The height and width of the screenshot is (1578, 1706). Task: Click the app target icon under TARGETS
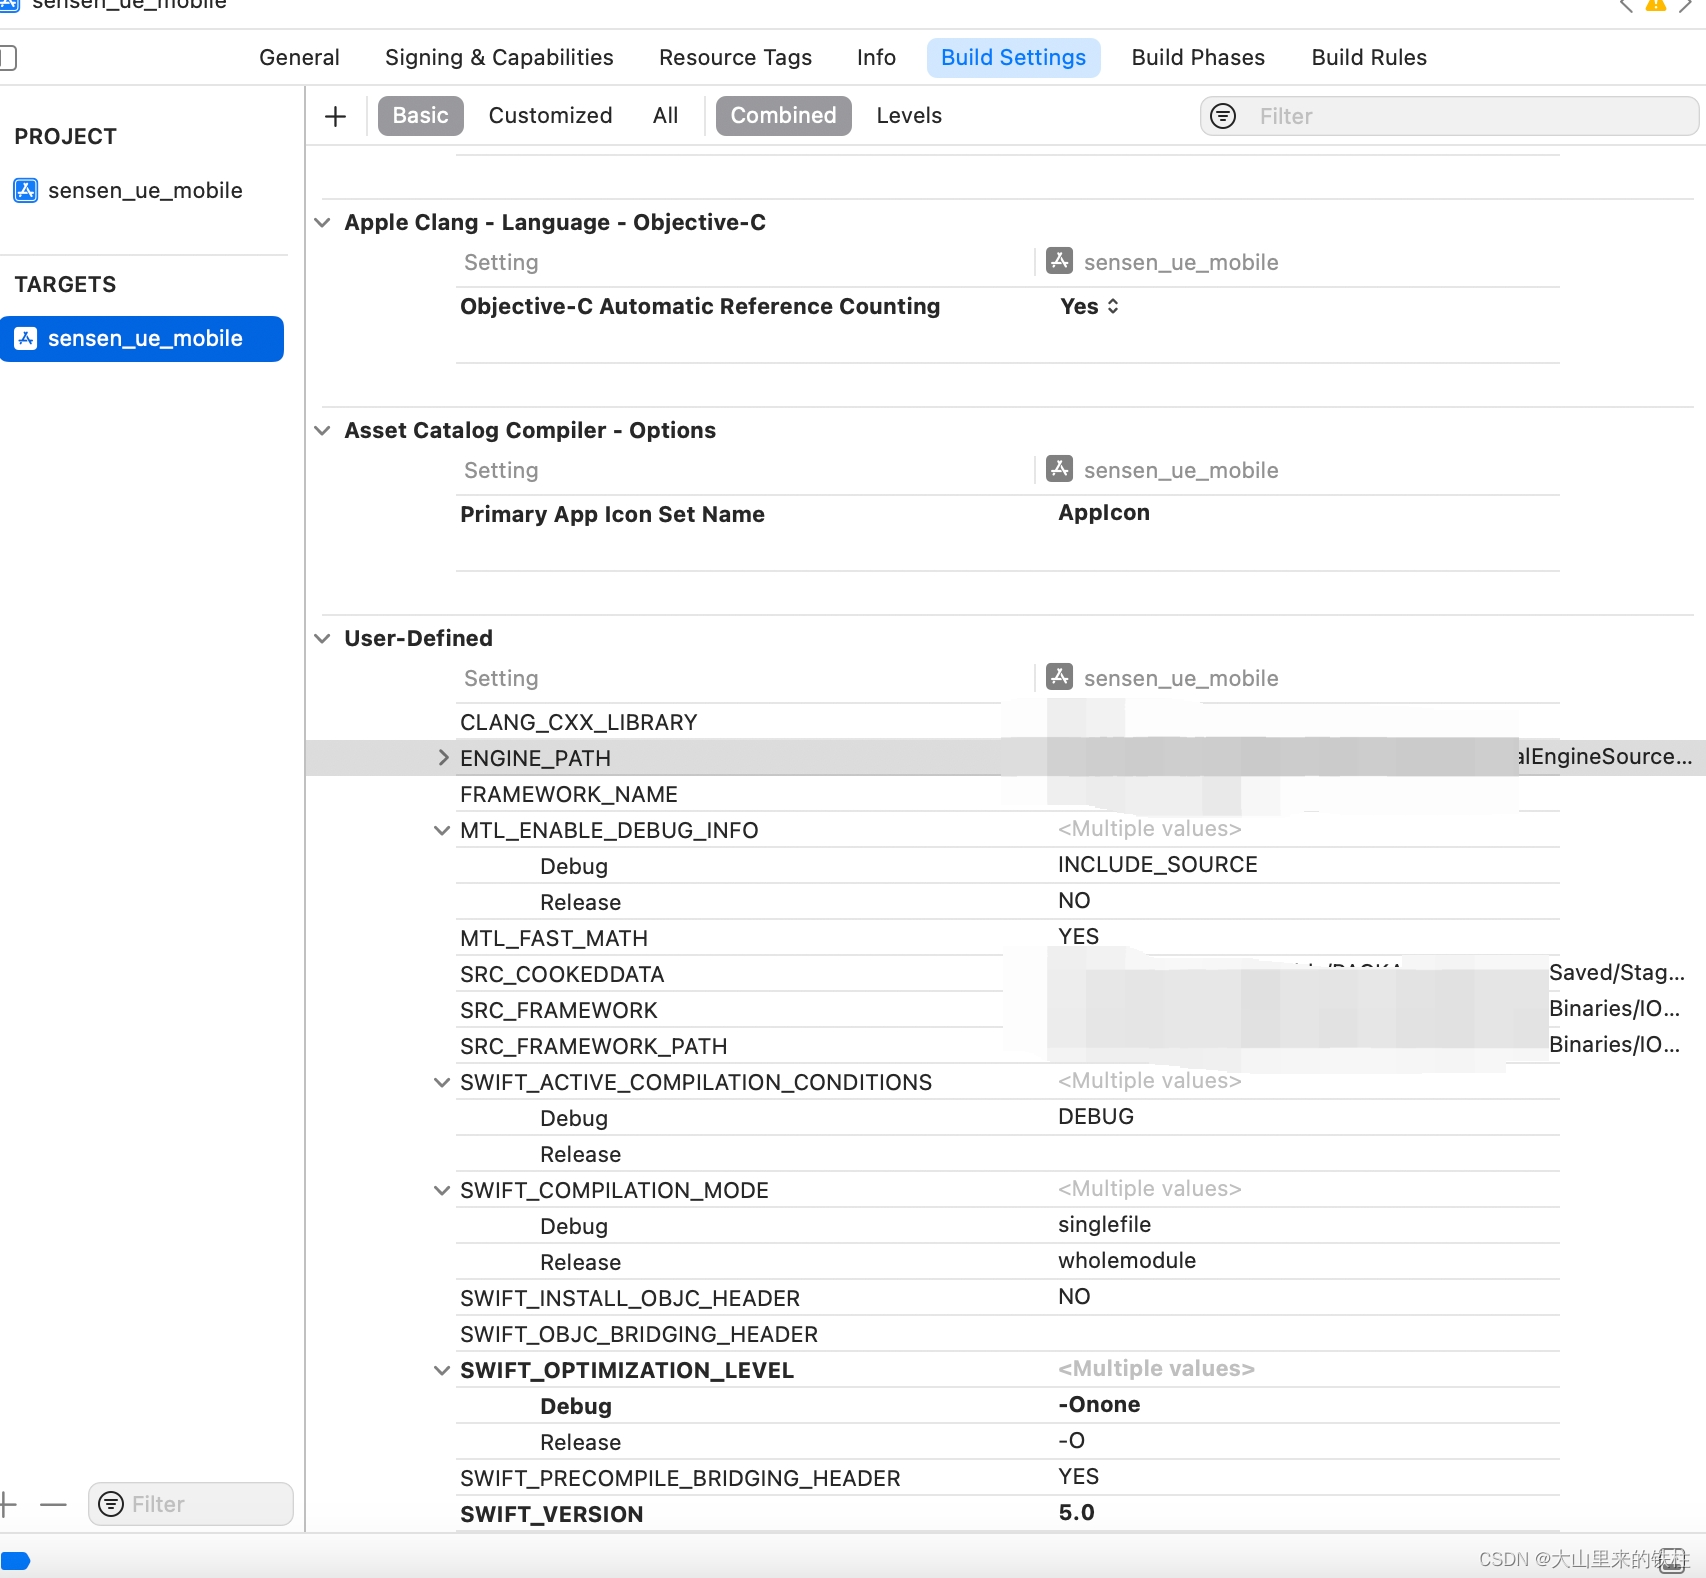click(26, 338)
